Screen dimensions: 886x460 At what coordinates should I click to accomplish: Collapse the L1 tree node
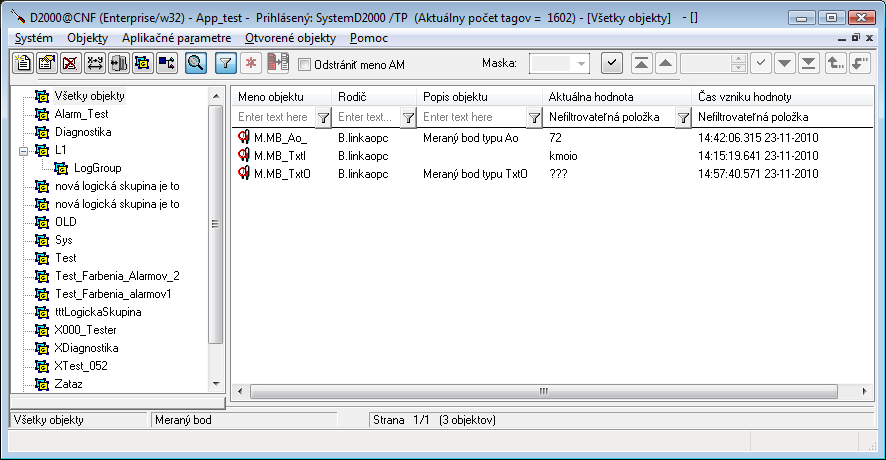pos(22,150)
